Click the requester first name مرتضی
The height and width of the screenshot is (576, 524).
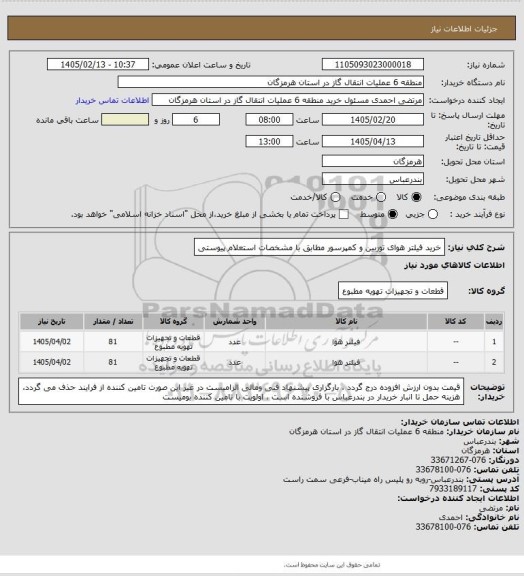pos(491,508)
